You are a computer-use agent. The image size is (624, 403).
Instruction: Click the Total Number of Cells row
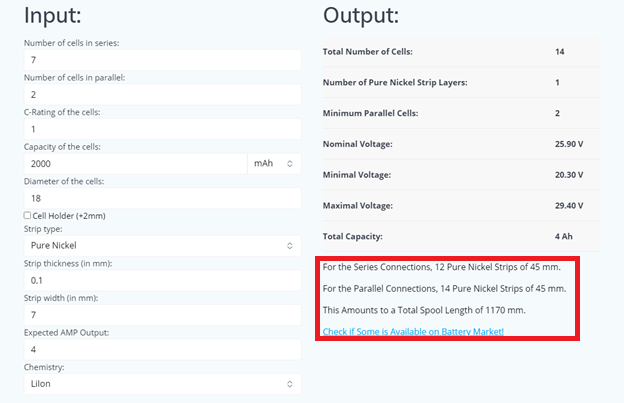tap(458, 51)
